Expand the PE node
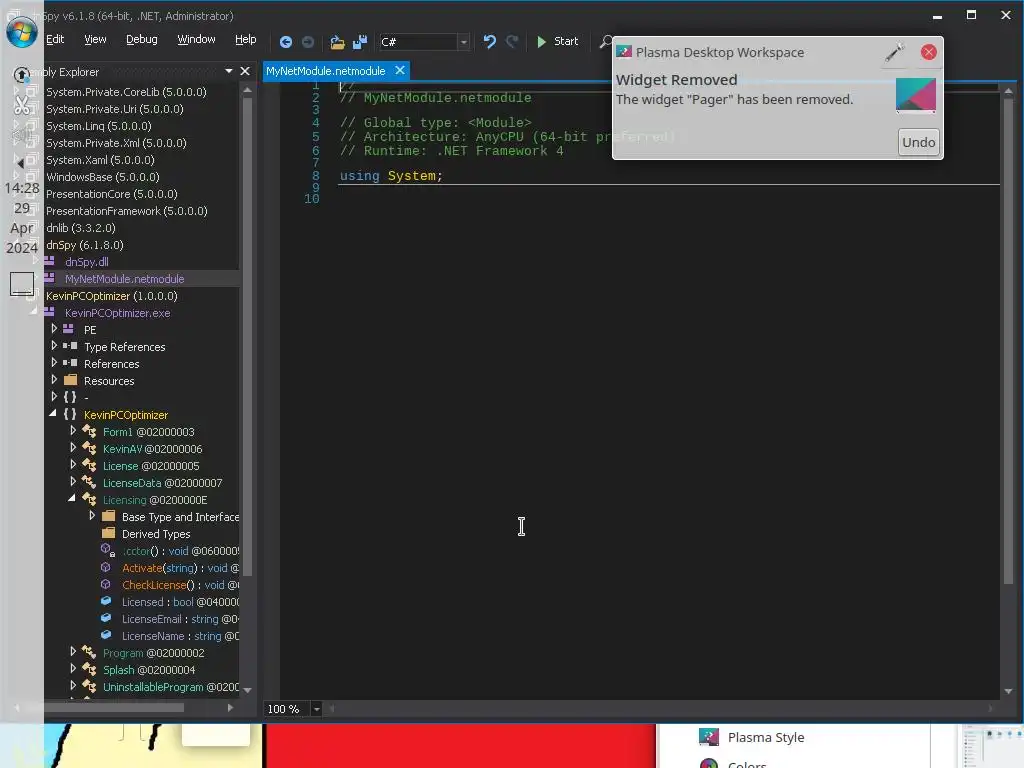This screenshot has width=1024, height=768. click(54, 328)
